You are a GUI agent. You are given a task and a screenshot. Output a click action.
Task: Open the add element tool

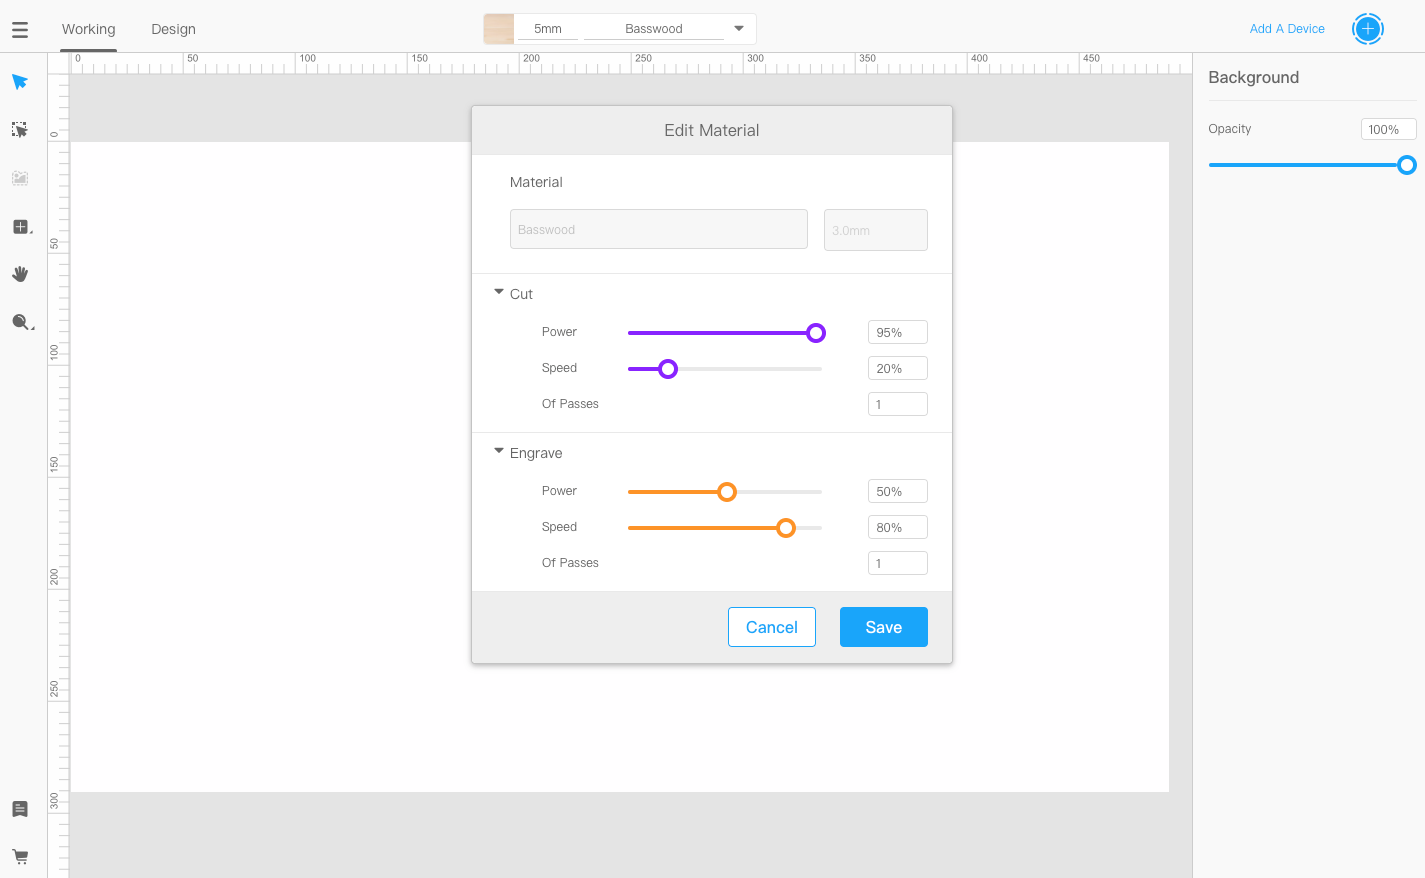point(21,227)
